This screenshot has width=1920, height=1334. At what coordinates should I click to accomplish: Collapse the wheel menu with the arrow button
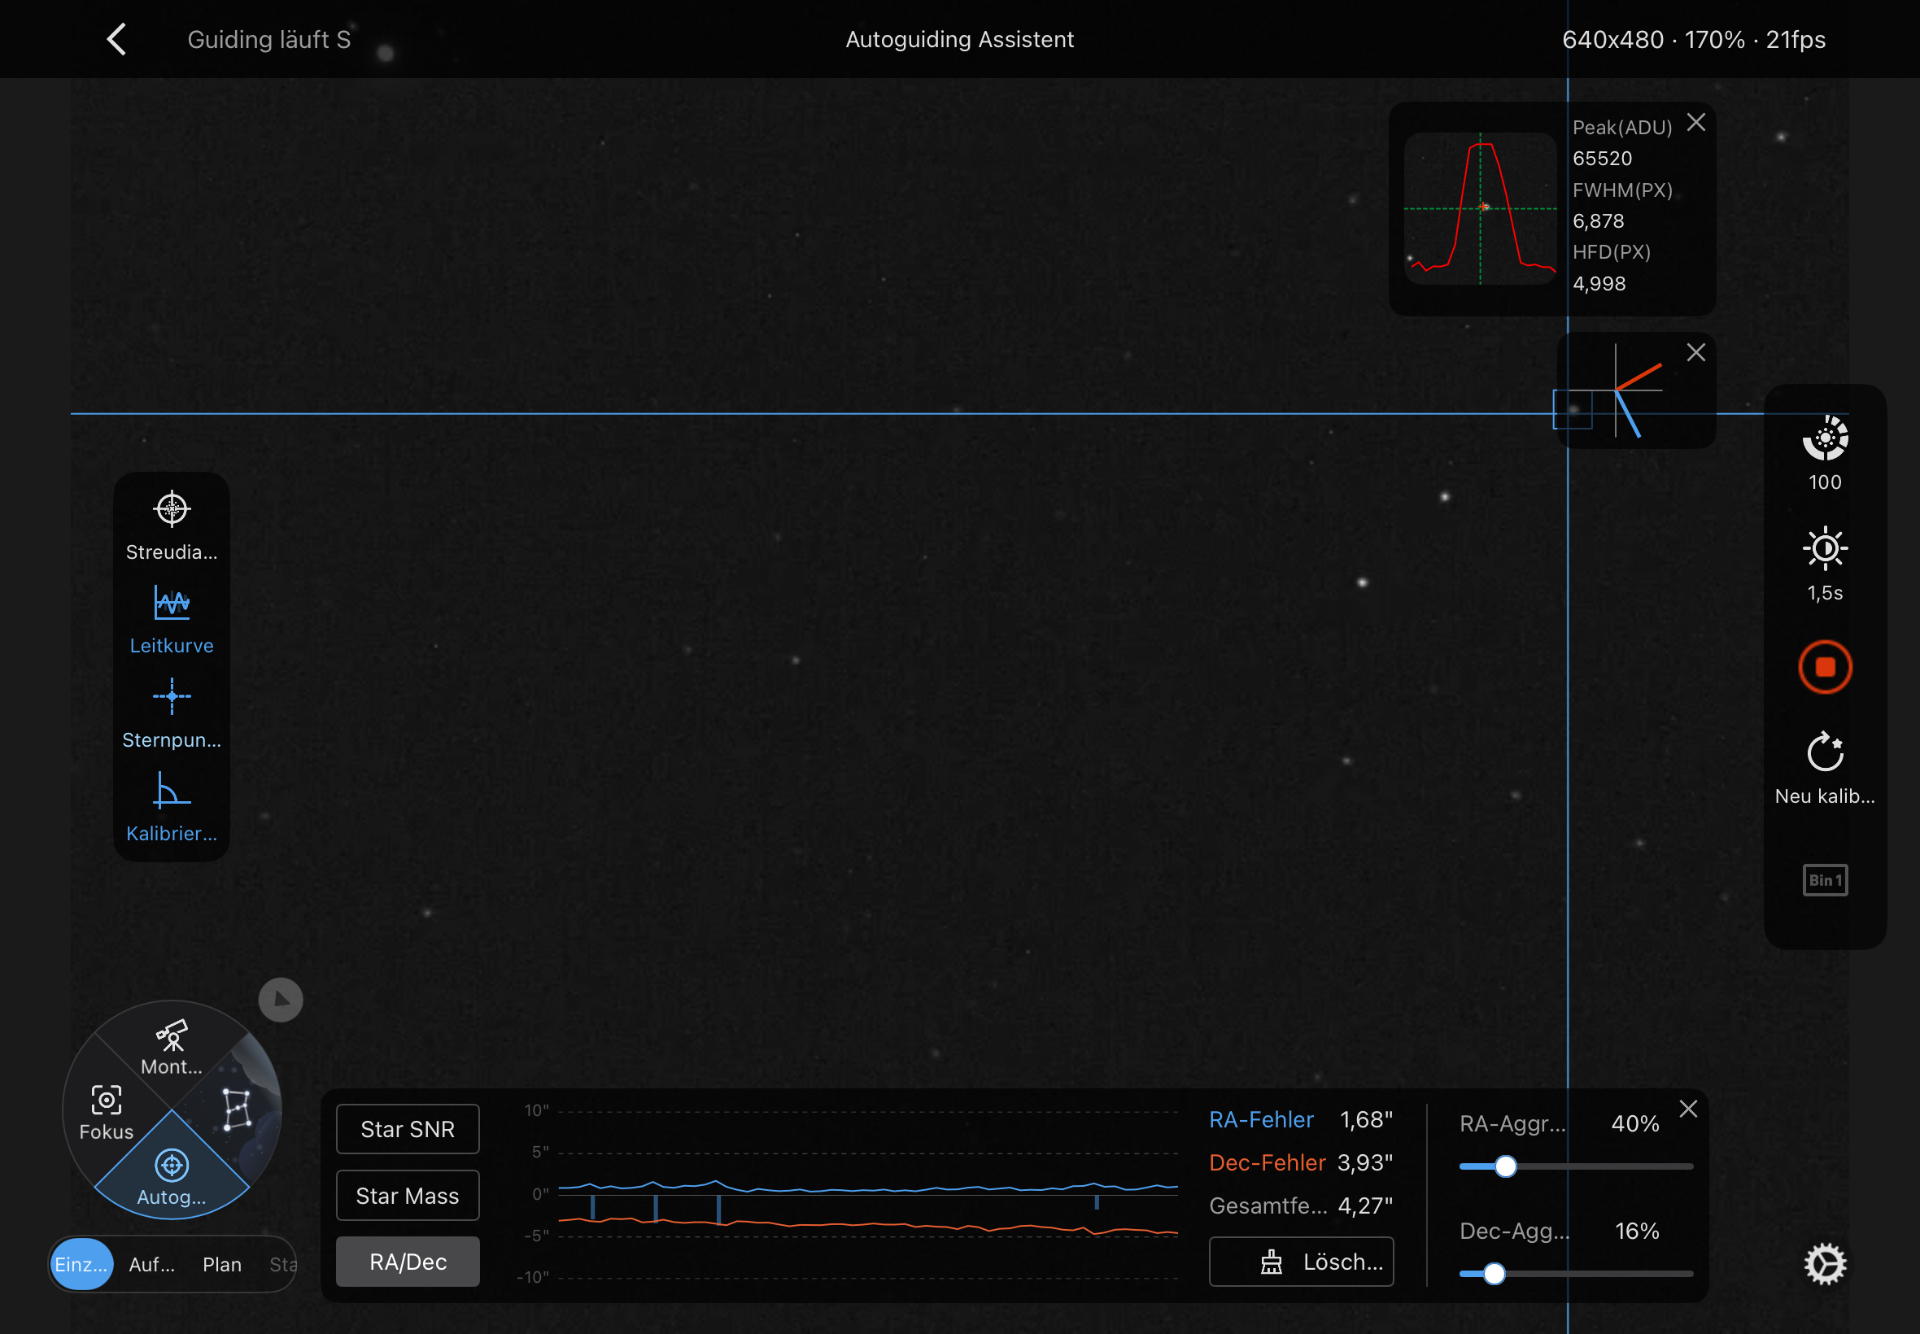[x=281, y=1000]
